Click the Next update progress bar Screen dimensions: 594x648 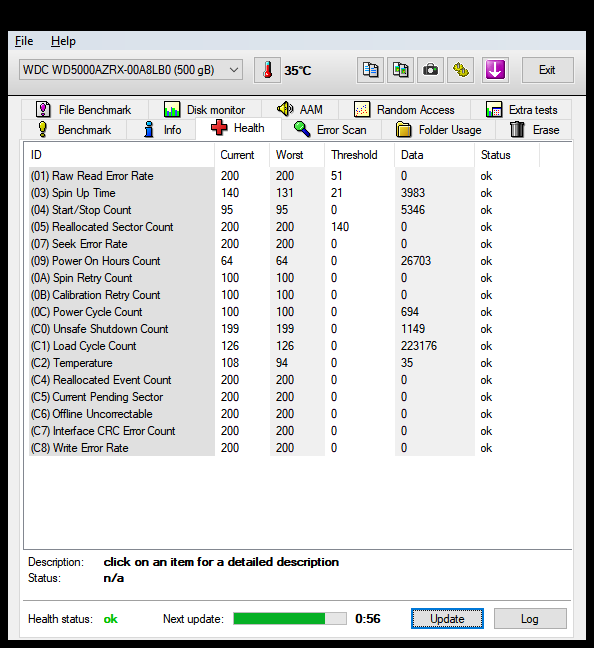click(x=290, y=619)
